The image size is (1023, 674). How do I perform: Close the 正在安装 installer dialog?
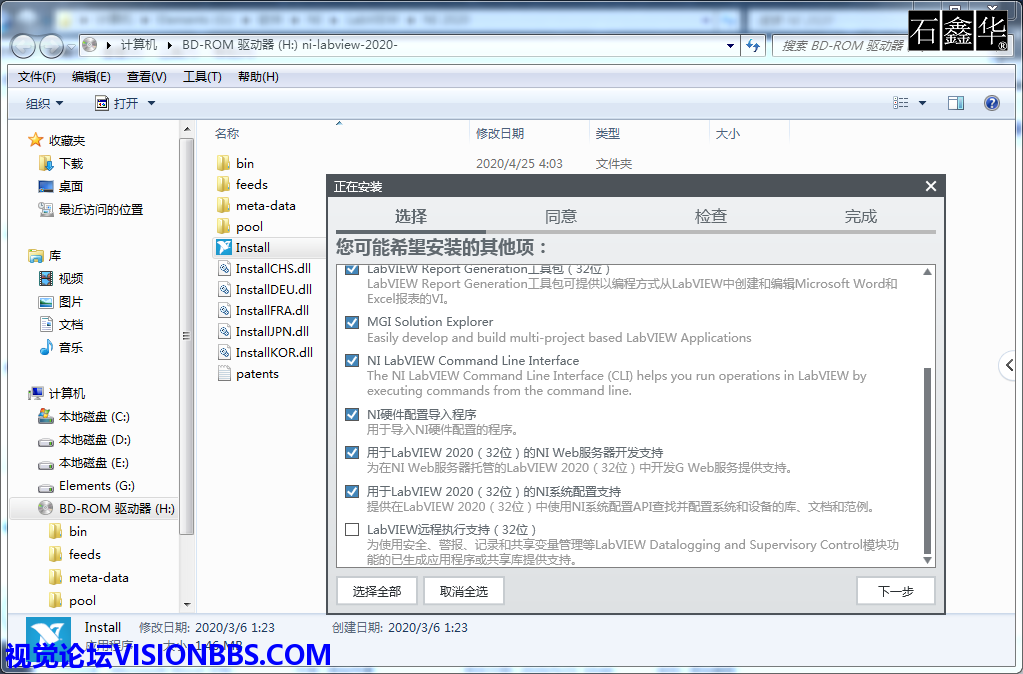tap(931, 187)
